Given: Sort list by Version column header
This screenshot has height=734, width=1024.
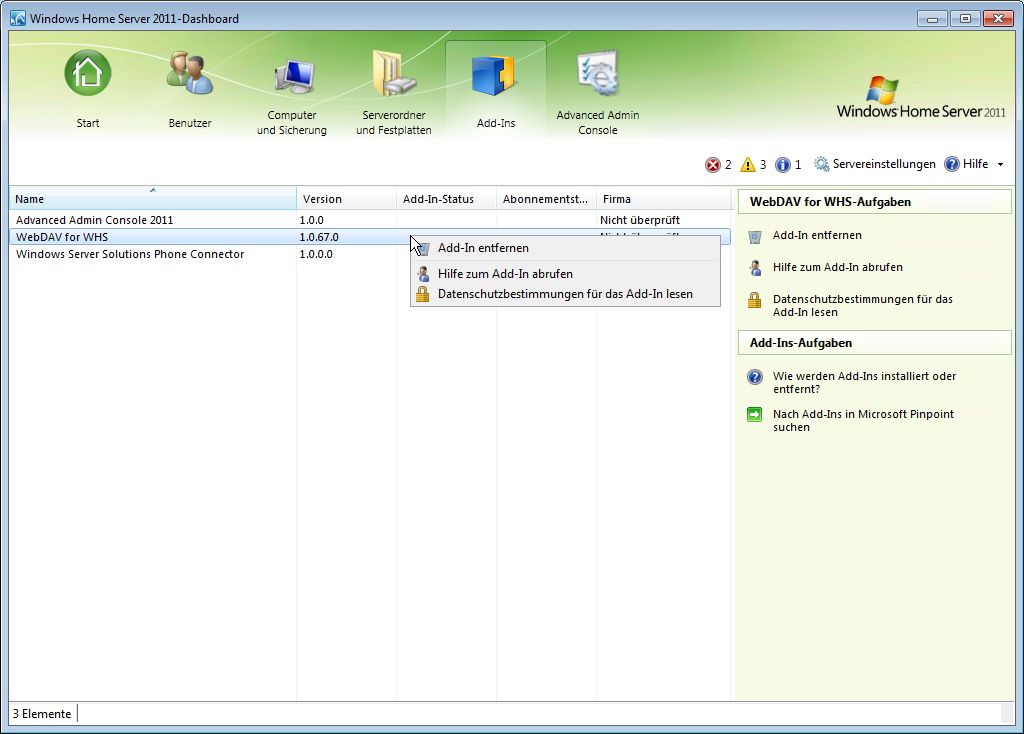Looking at the screenshot, I should 347,199.
